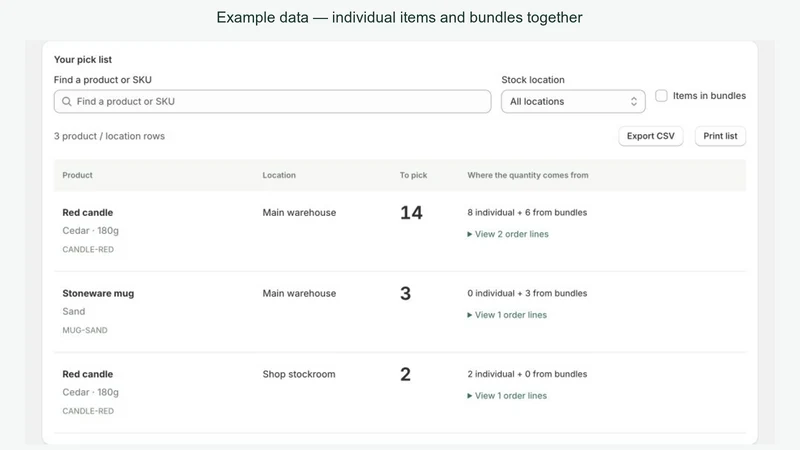This screenshot has width=800, height=450.
Task: Click the CANDLE-RED SKU in first row
Action: (88, 249)
